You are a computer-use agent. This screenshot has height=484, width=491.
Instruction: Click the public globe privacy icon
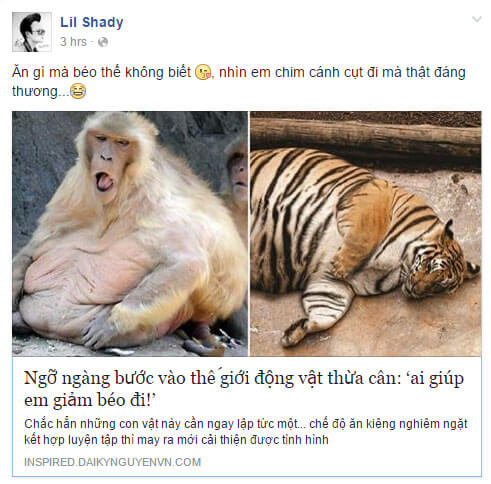tap(103, 42)
